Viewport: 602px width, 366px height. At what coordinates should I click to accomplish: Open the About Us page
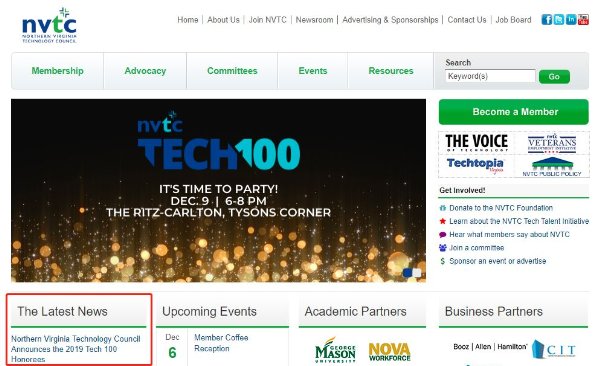[x=223, y=20]
